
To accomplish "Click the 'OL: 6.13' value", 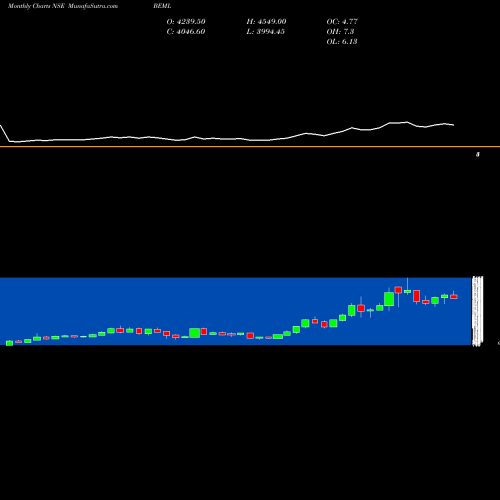I will click(x=342, y=42).
